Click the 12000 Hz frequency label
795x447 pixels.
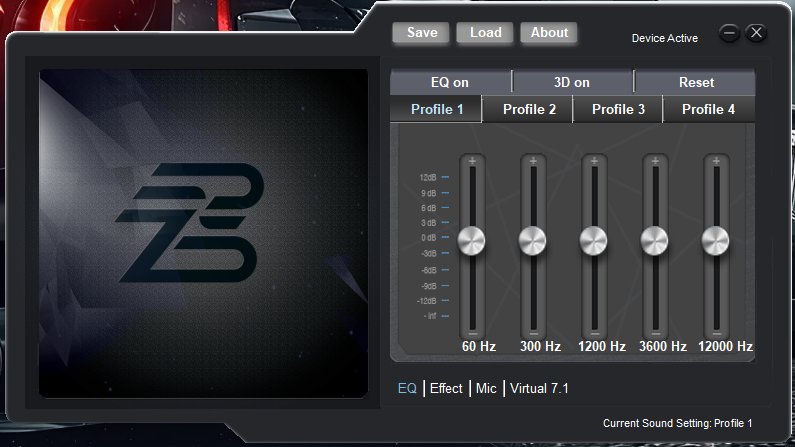coord(725,346)
